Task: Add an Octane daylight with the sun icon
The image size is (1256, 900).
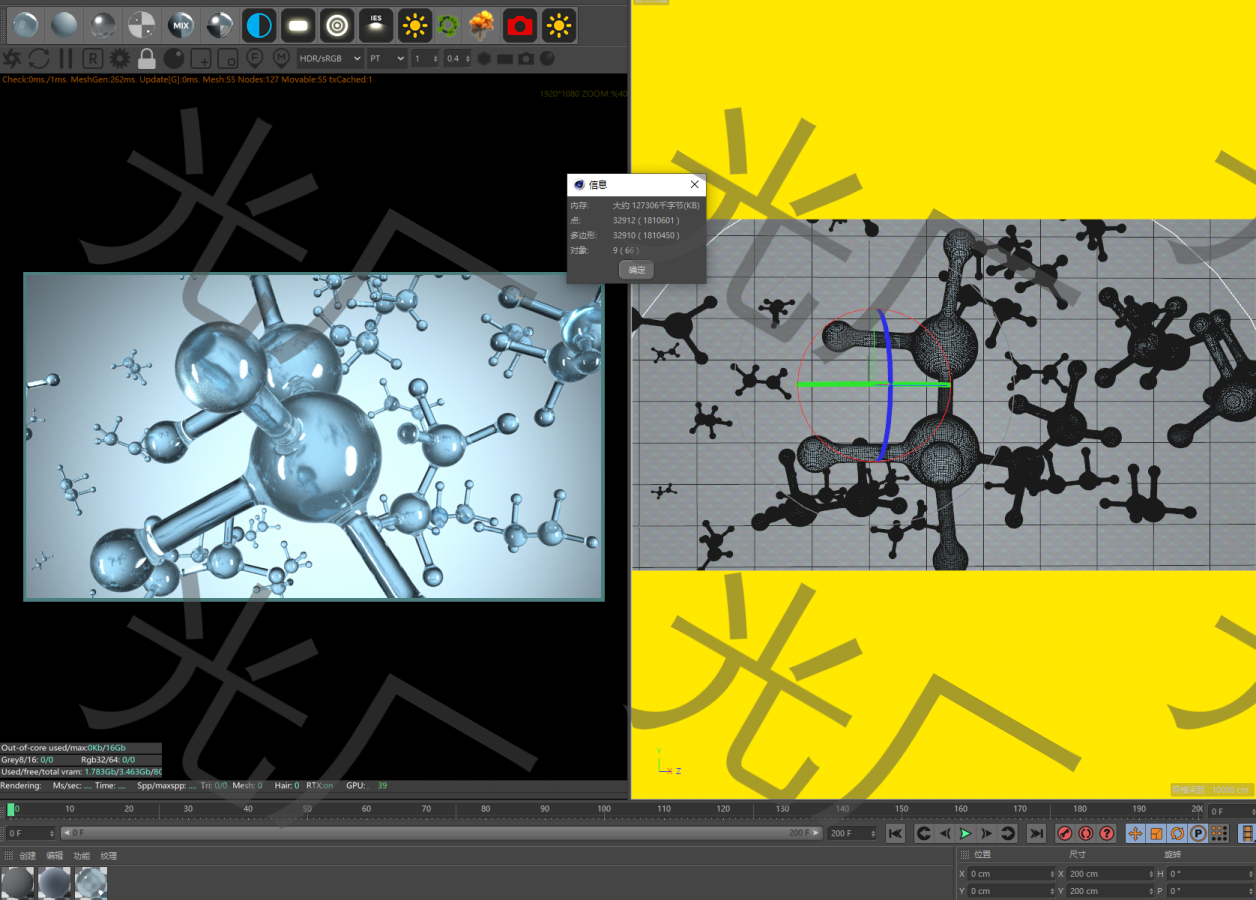Action: pos(414,25)
